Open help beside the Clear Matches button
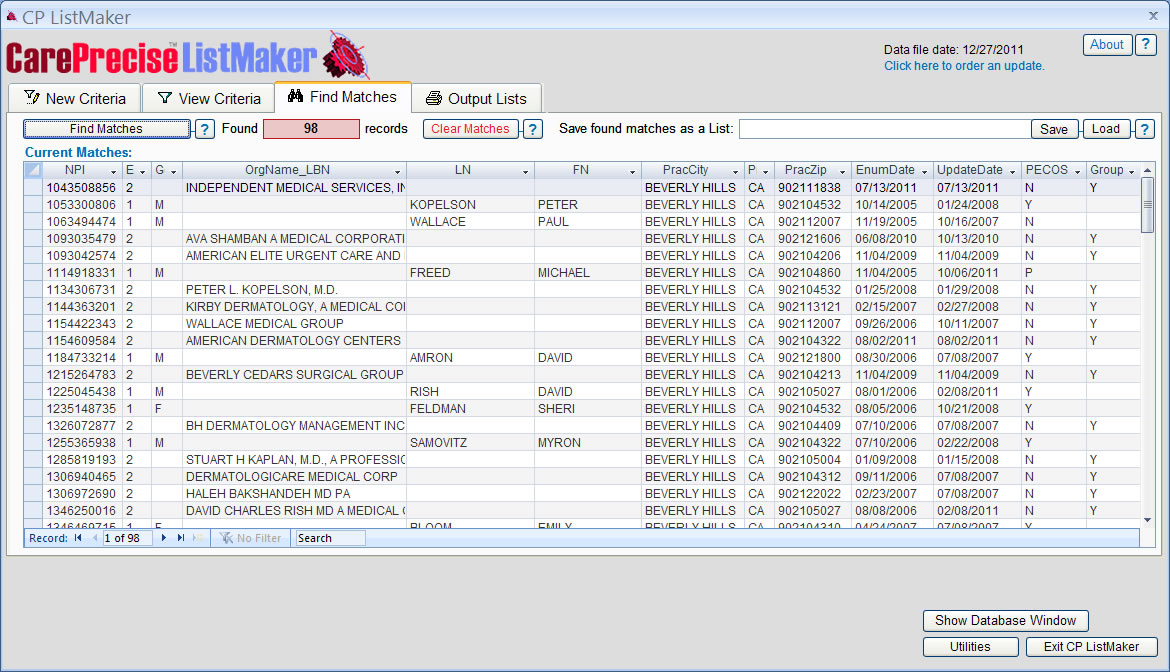 tap(533, 129)
